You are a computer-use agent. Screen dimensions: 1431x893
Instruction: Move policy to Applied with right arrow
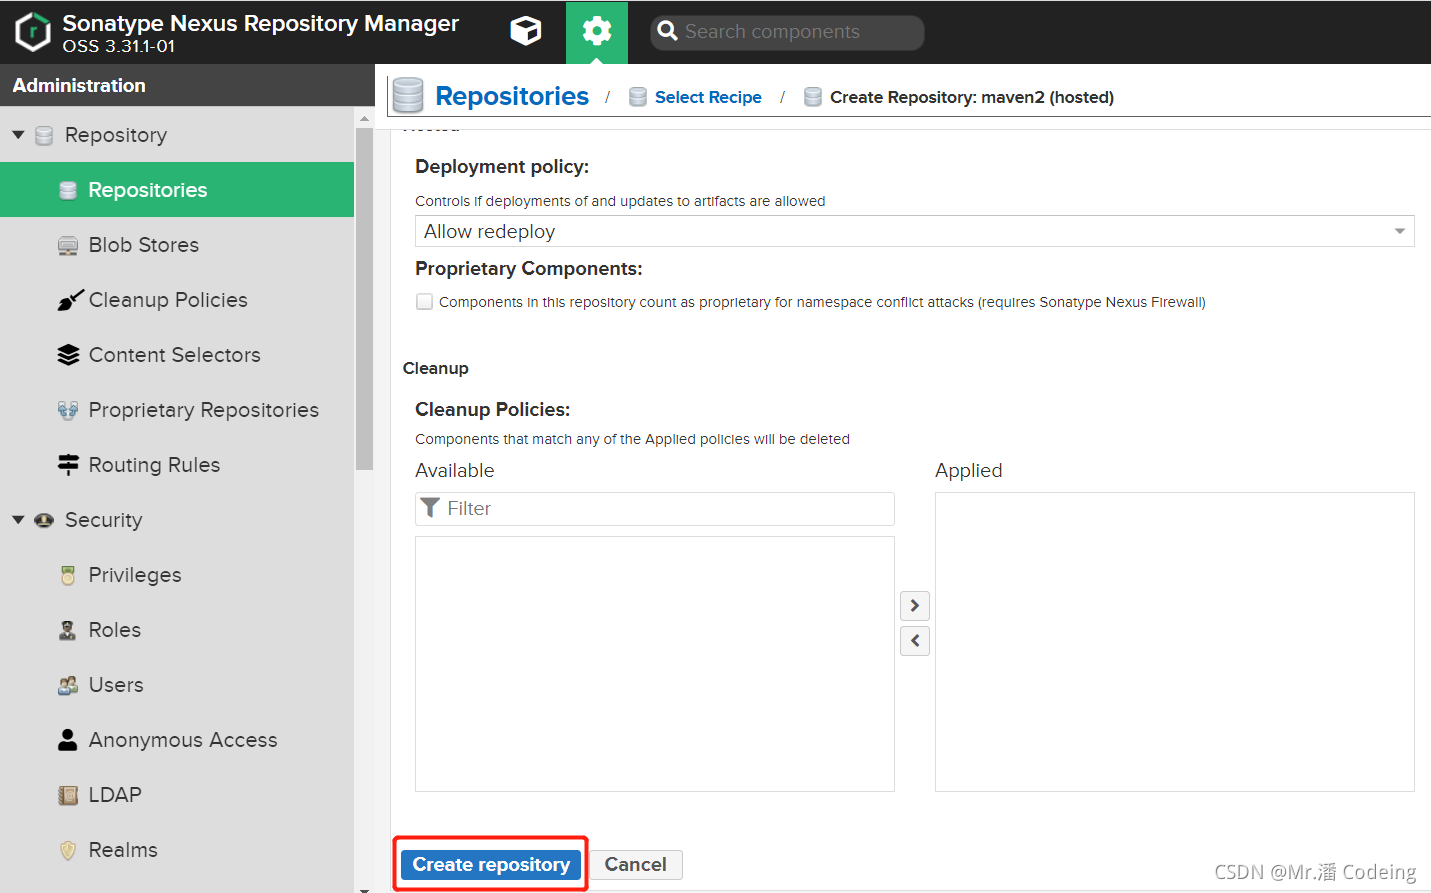(915, 606)
